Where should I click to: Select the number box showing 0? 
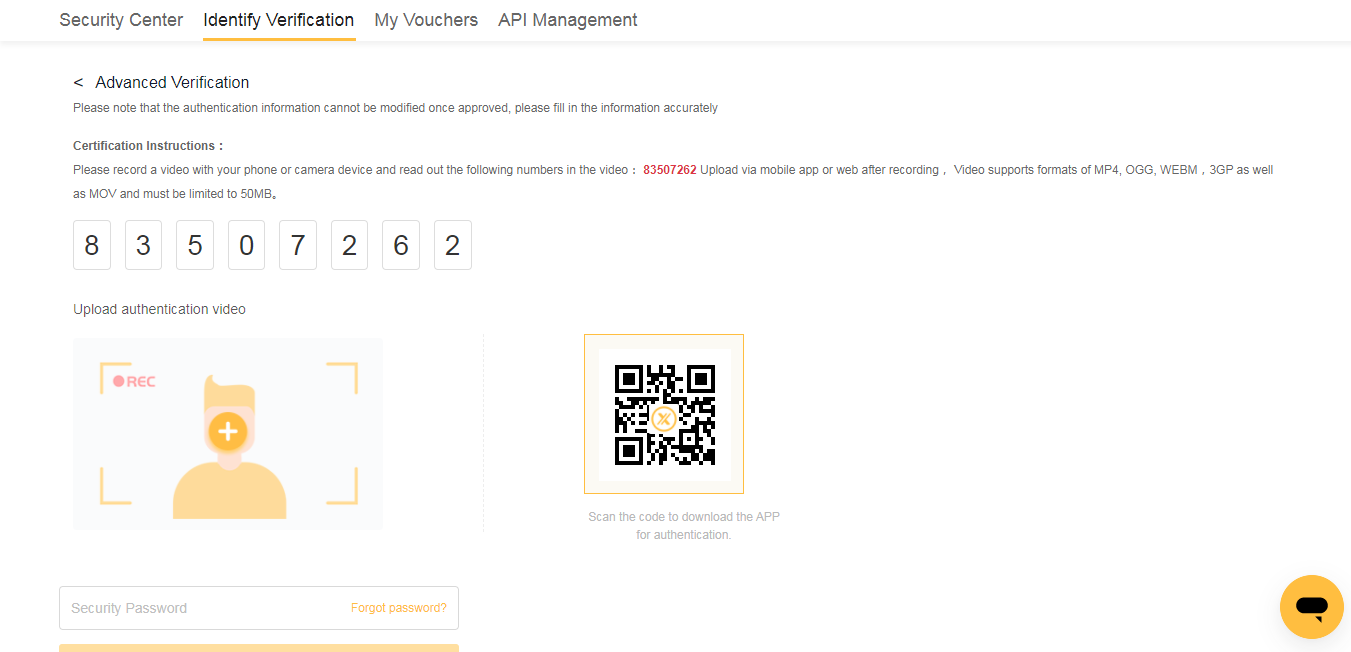[246, 244]
